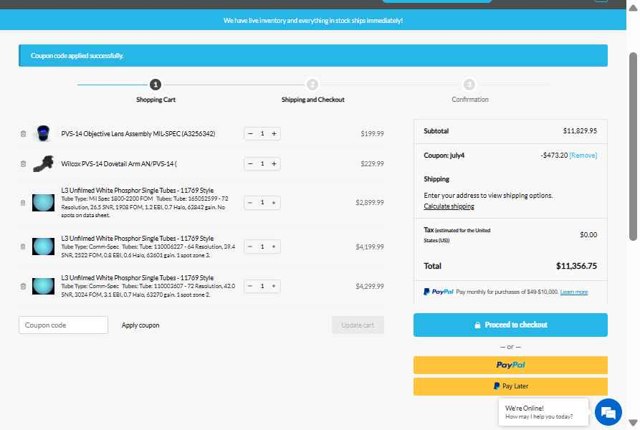640x430 pixels.
Task: Open thumbnail of the $2,899.99 L3 tube
Action: pyautogui.click(x=43, y=203)
